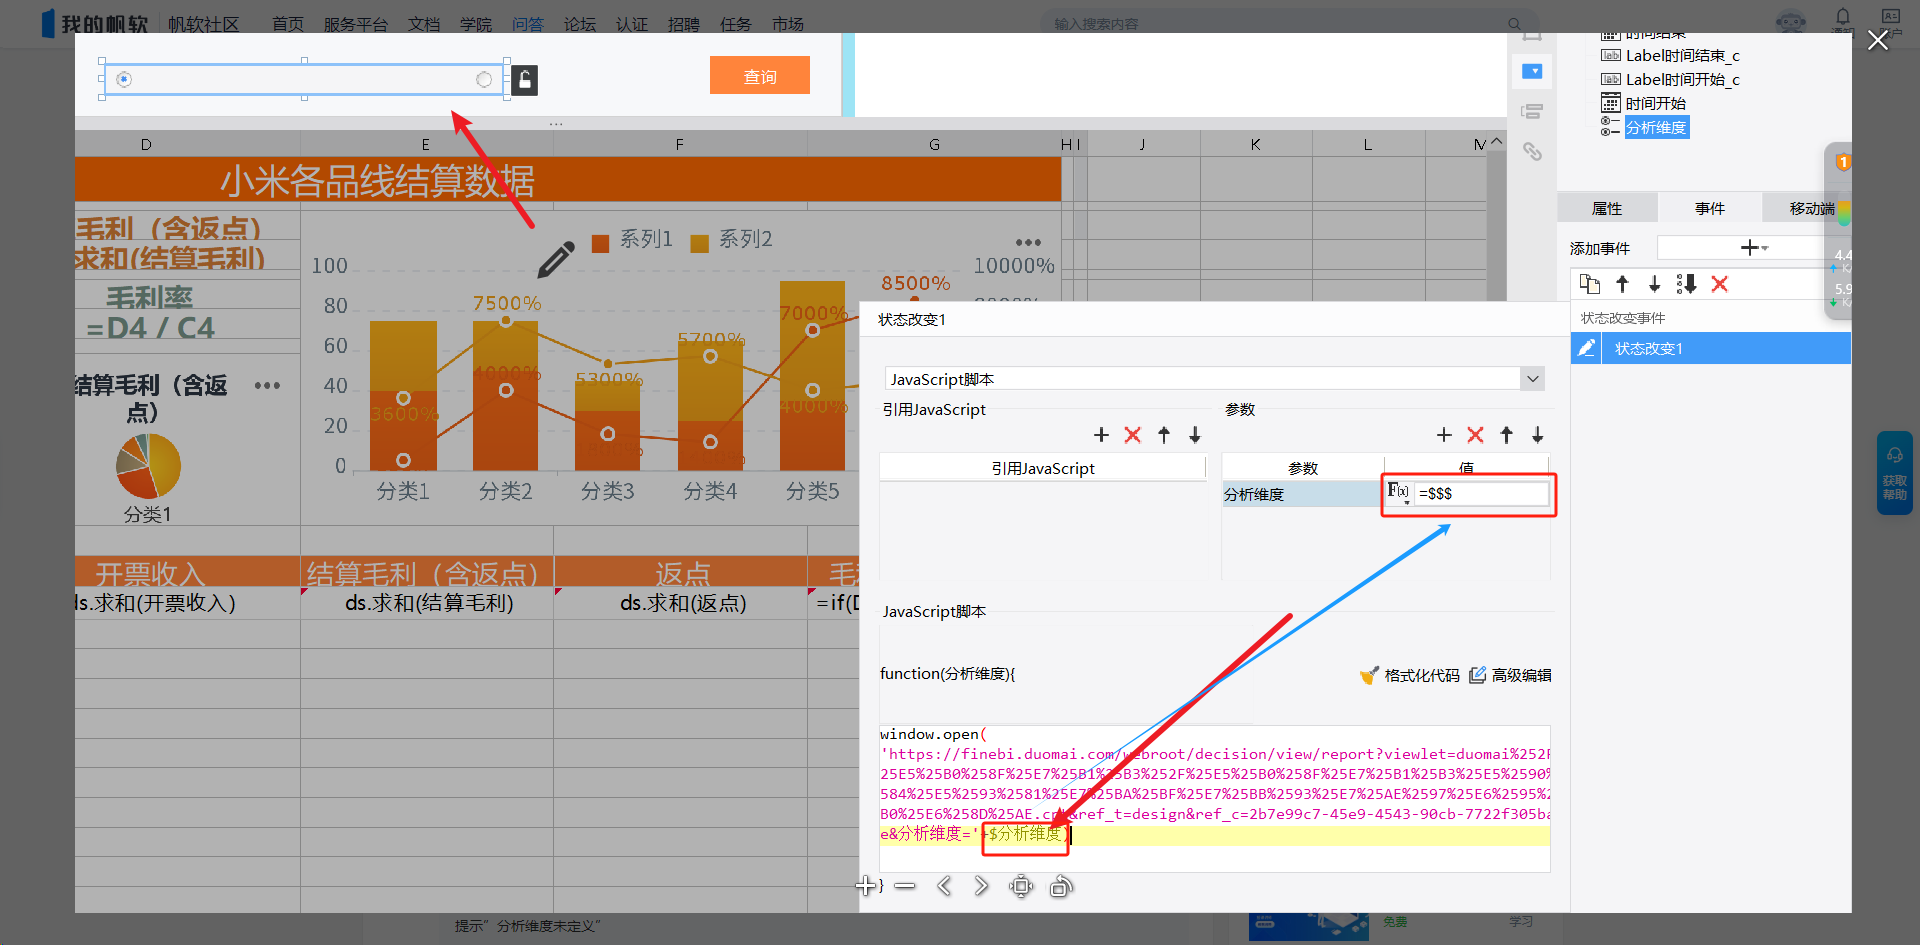Select the Label时间结束_c tree item

click(1682, 55)
